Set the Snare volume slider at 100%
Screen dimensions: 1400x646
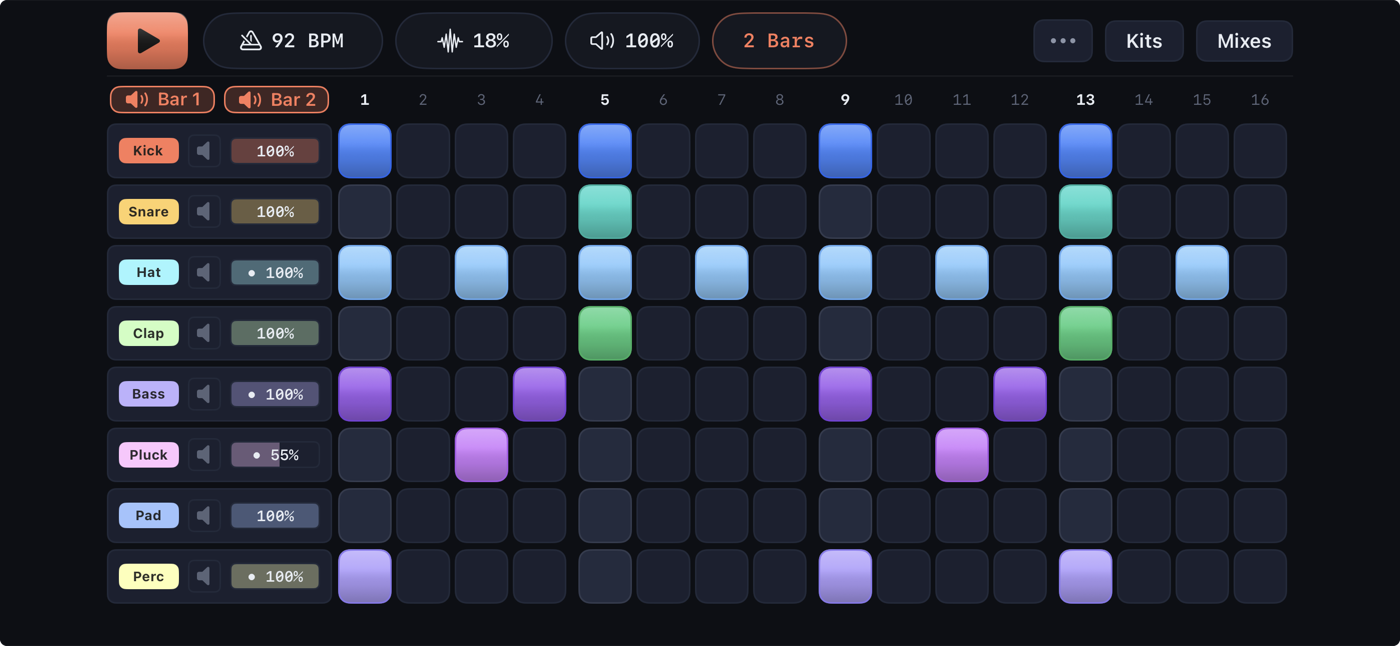click(x=275, y=212)
